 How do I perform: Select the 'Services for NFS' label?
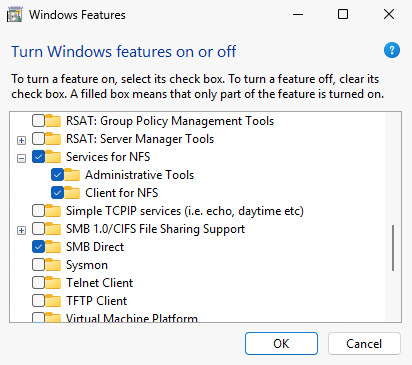[108, 157]
